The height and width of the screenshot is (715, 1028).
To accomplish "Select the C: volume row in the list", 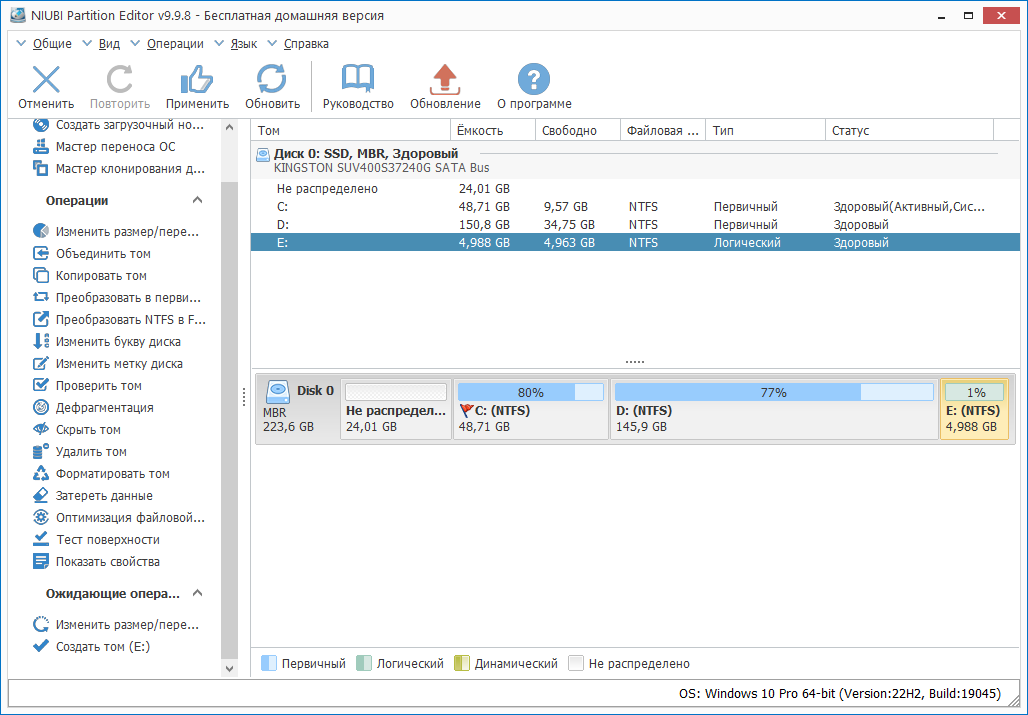I will [635, 207].
